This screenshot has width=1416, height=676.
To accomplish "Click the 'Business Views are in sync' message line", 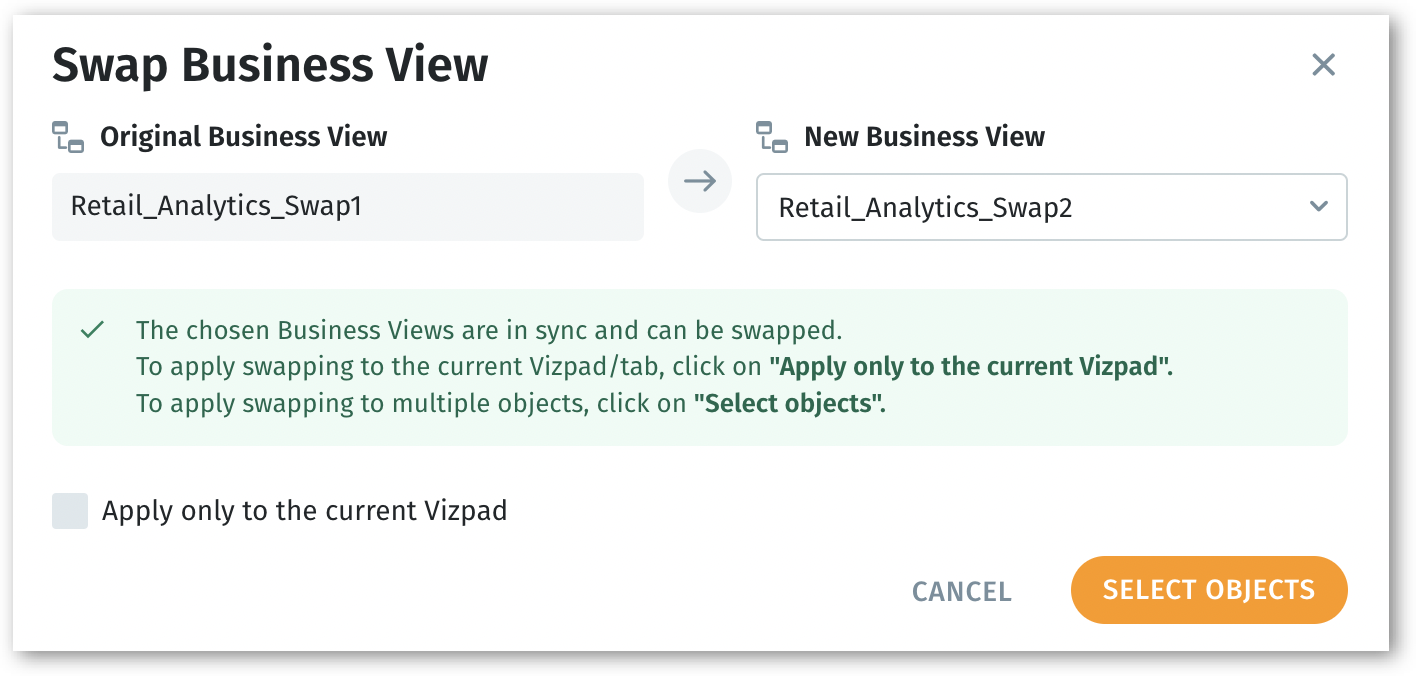I will [x=489, y=330].
